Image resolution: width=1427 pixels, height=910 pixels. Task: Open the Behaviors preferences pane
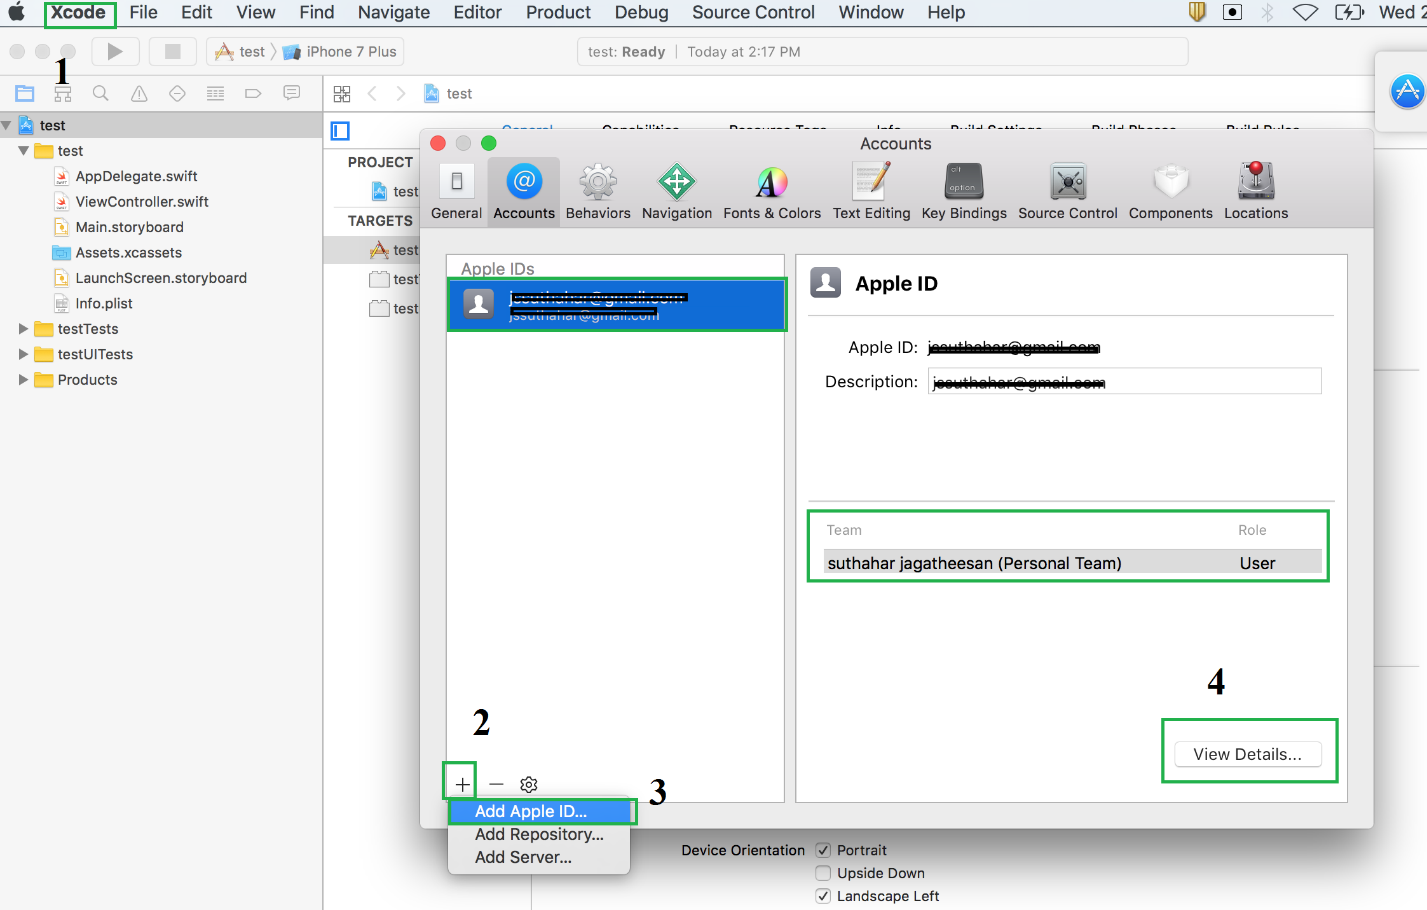tap(598, 192)
